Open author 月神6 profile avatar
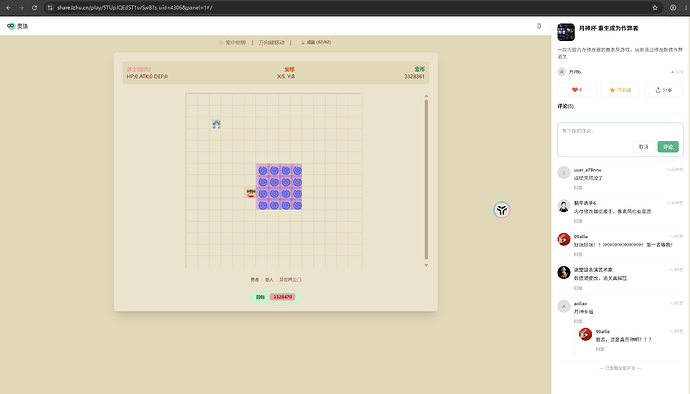The width and height of the screenshot is (690, 394). [x=562, y=72]
